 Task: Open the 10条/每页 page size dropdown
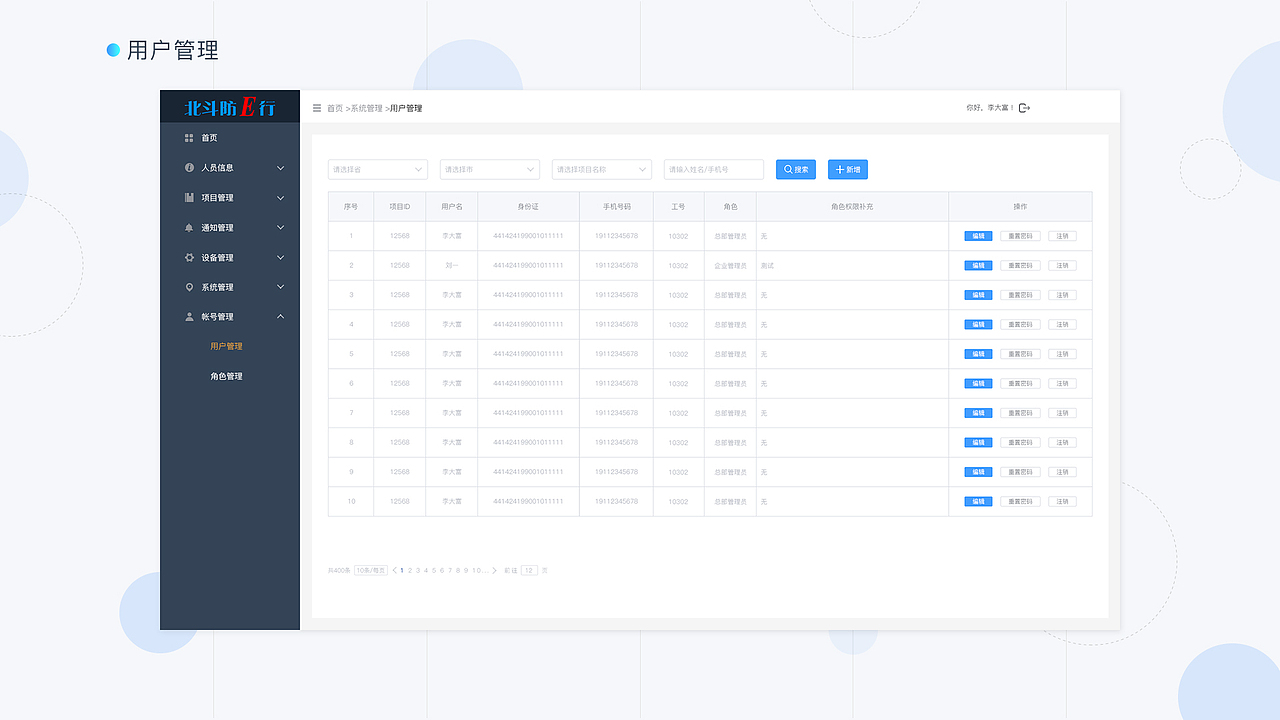[x=371, y=570]
